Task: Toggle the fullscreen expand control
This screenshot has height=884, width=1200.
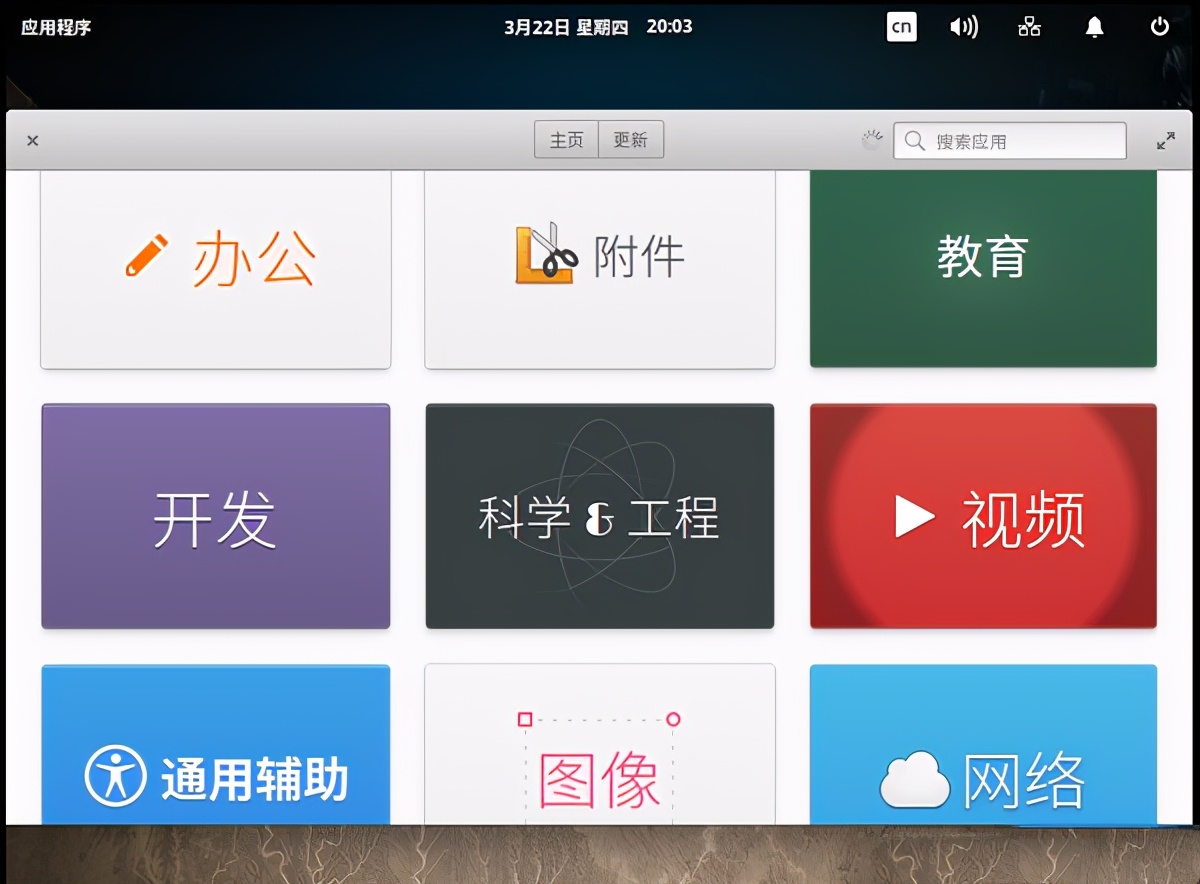Action: pyautogui.click(x=1165, y=140)
